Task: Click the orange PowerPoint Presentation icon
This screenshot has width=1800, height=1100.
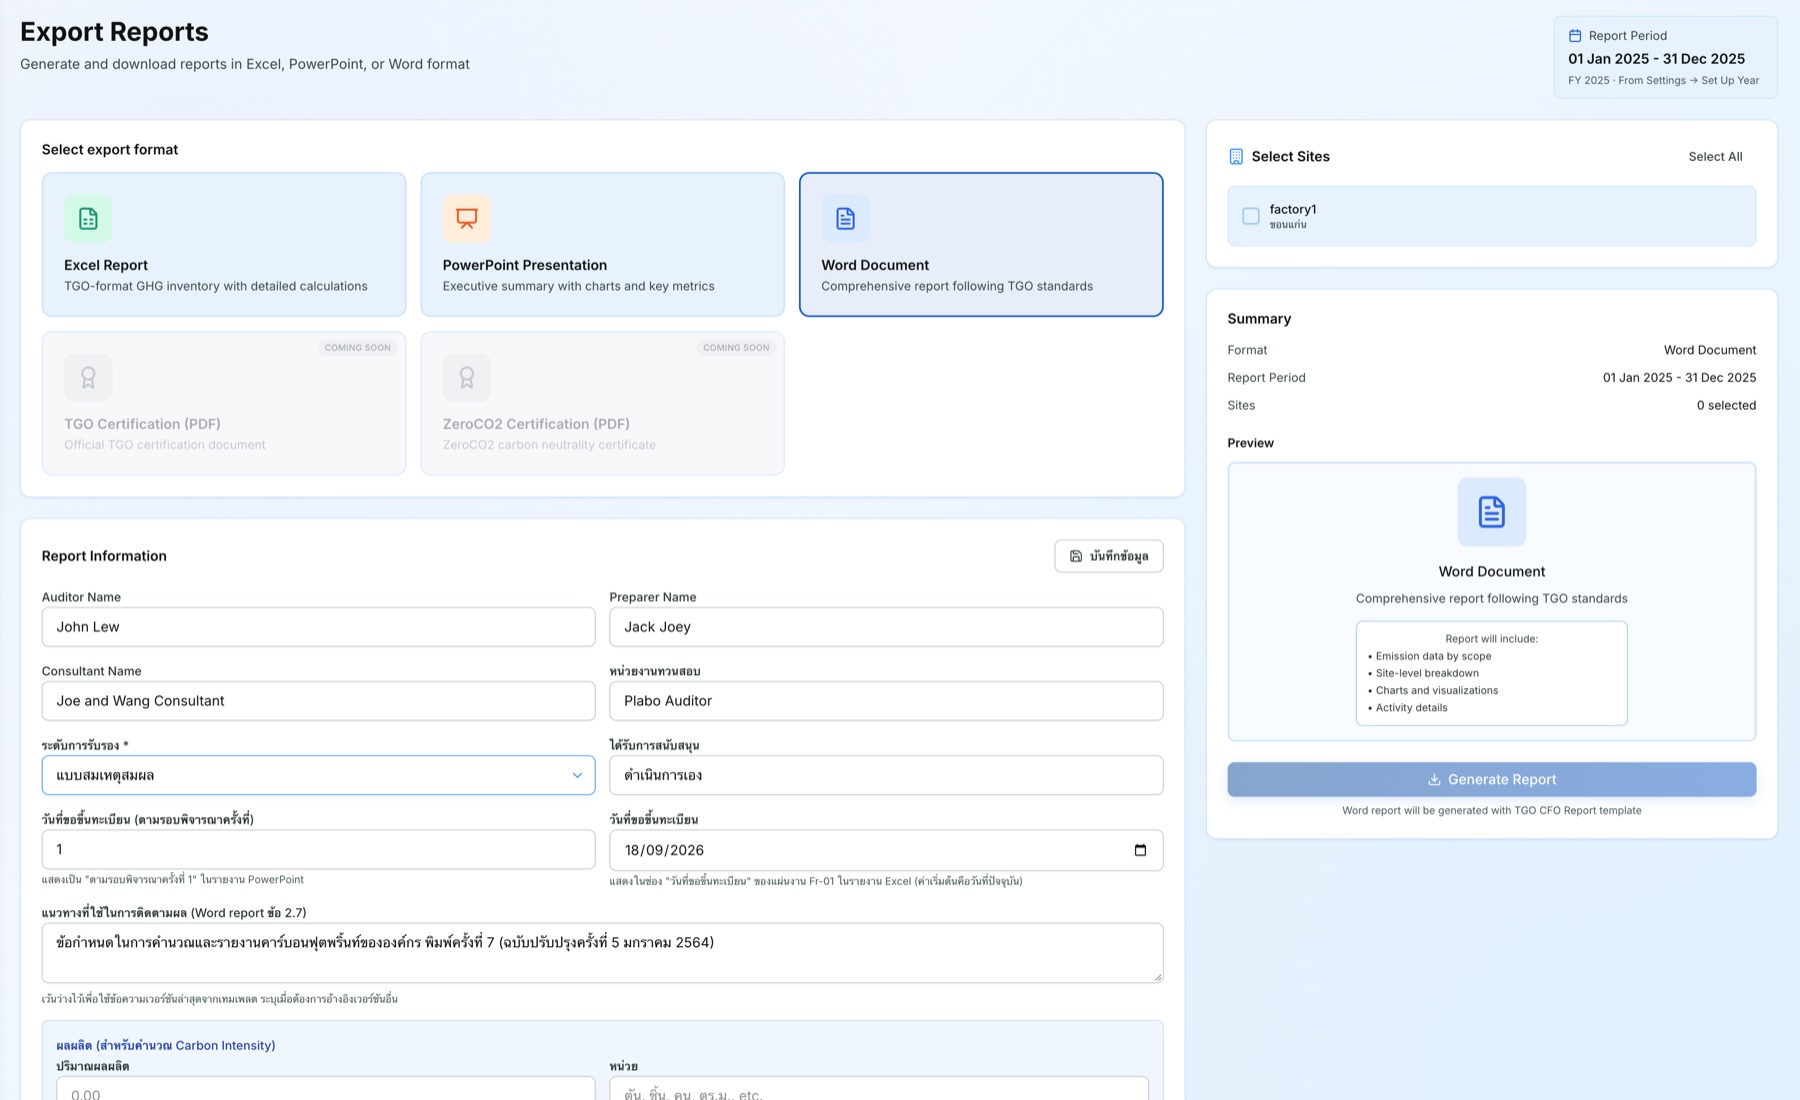Action: [x=467, y=219]
